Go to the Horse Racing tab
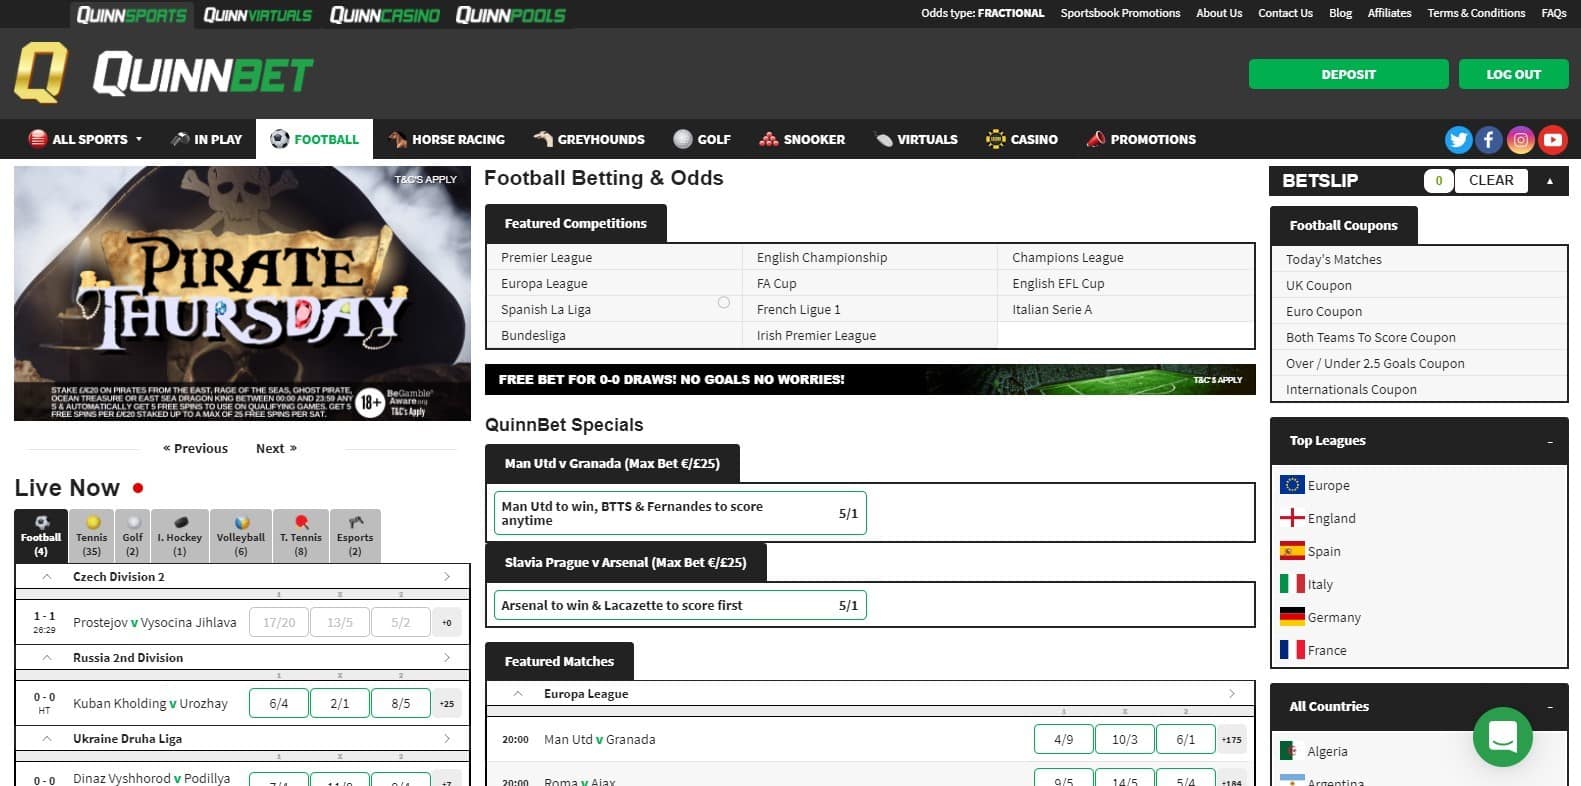Viewport: 1581px width, 786px height. pyautogui.click(x=447, y=140)
